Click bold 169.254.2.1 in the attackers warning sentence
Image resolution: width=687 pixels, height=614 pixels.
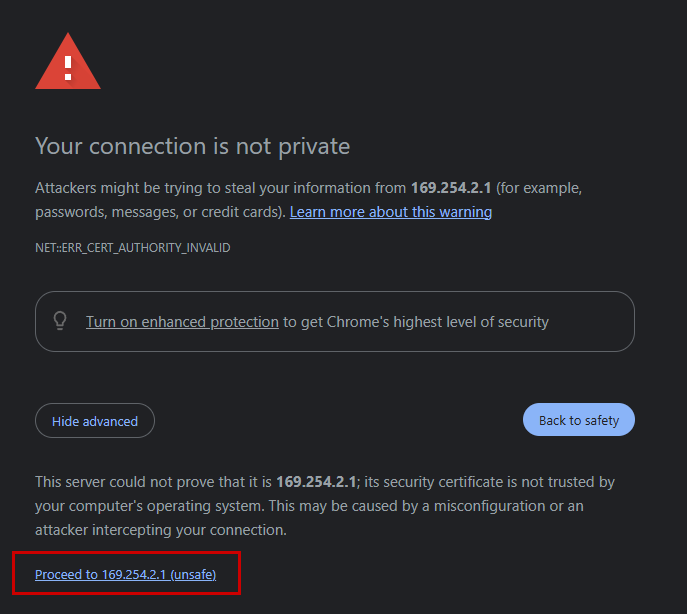pos(451,188)
